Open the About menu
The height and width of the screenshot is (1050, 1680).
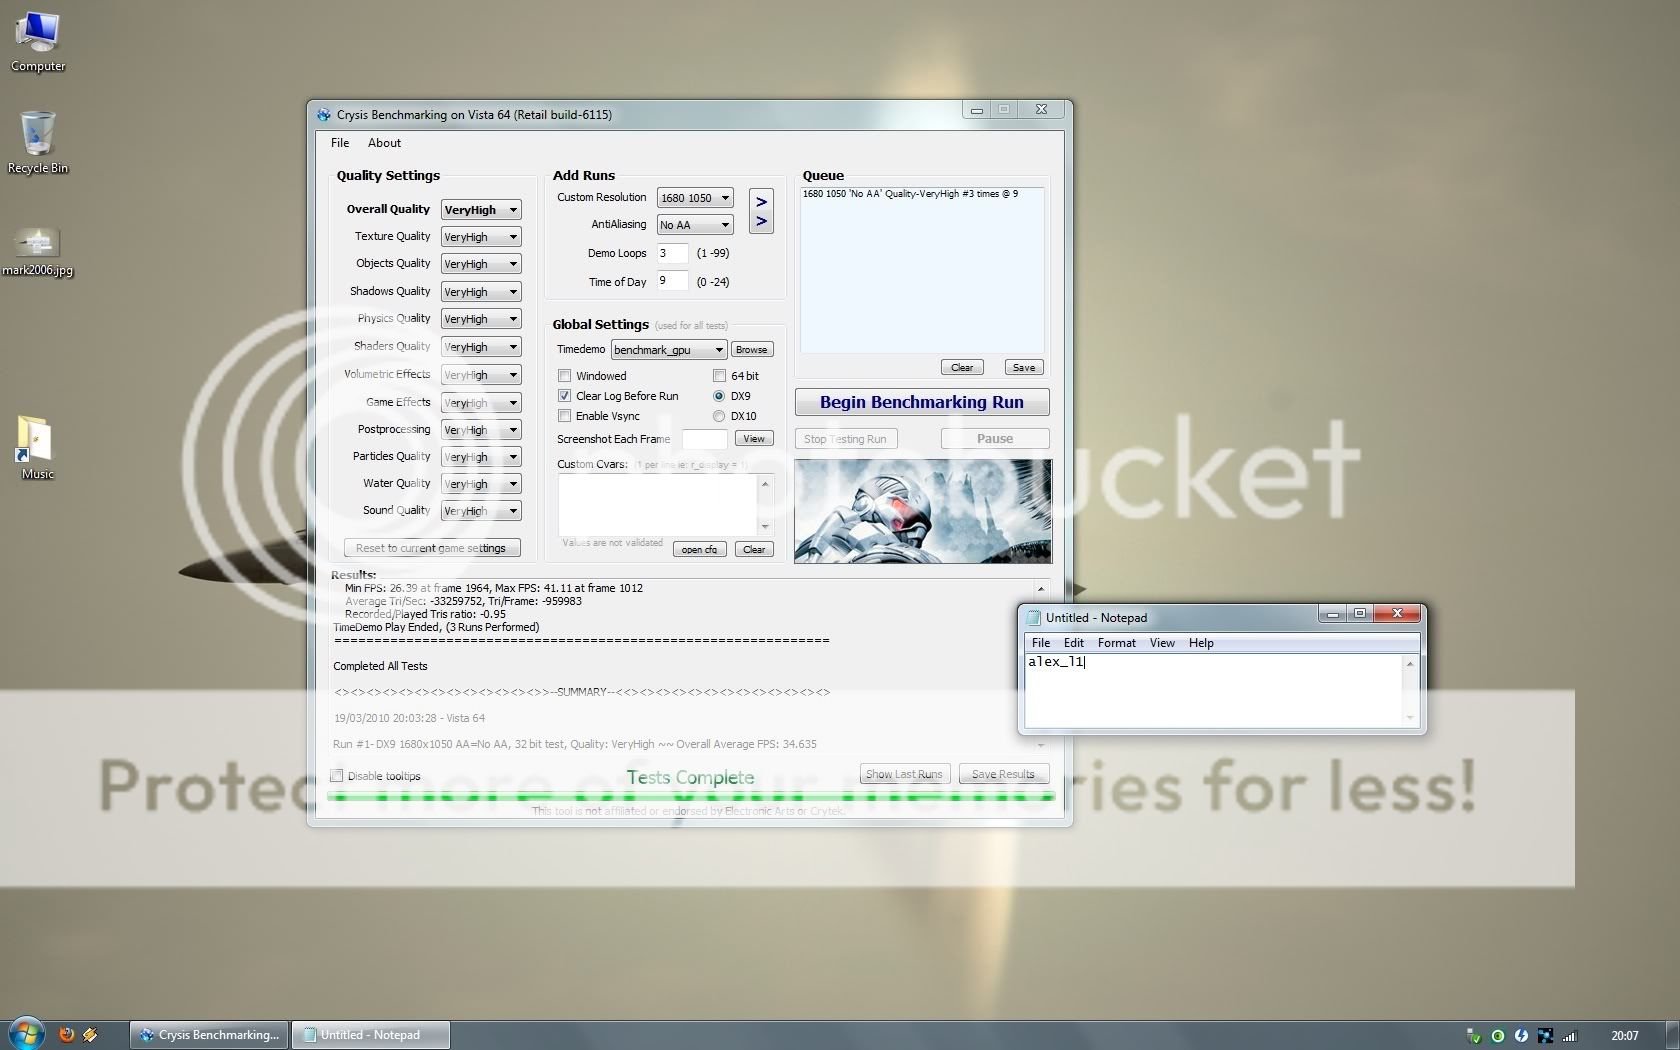point(384,143)
